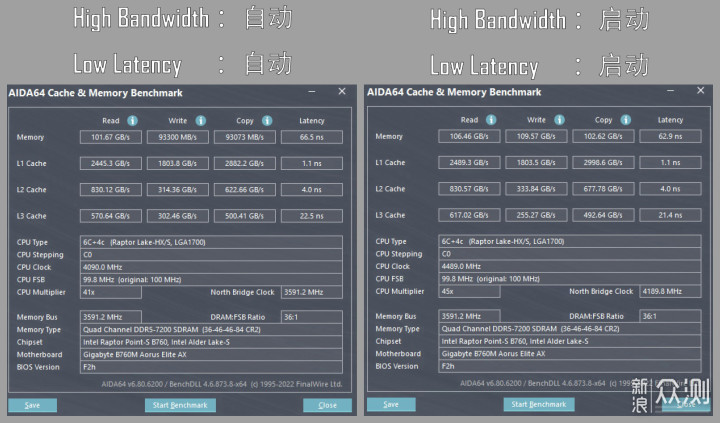Viewport: 720px width, 423px height.
Task: Select Memory Write value 109.57 GB/s
Action: (x=536, y=136)
